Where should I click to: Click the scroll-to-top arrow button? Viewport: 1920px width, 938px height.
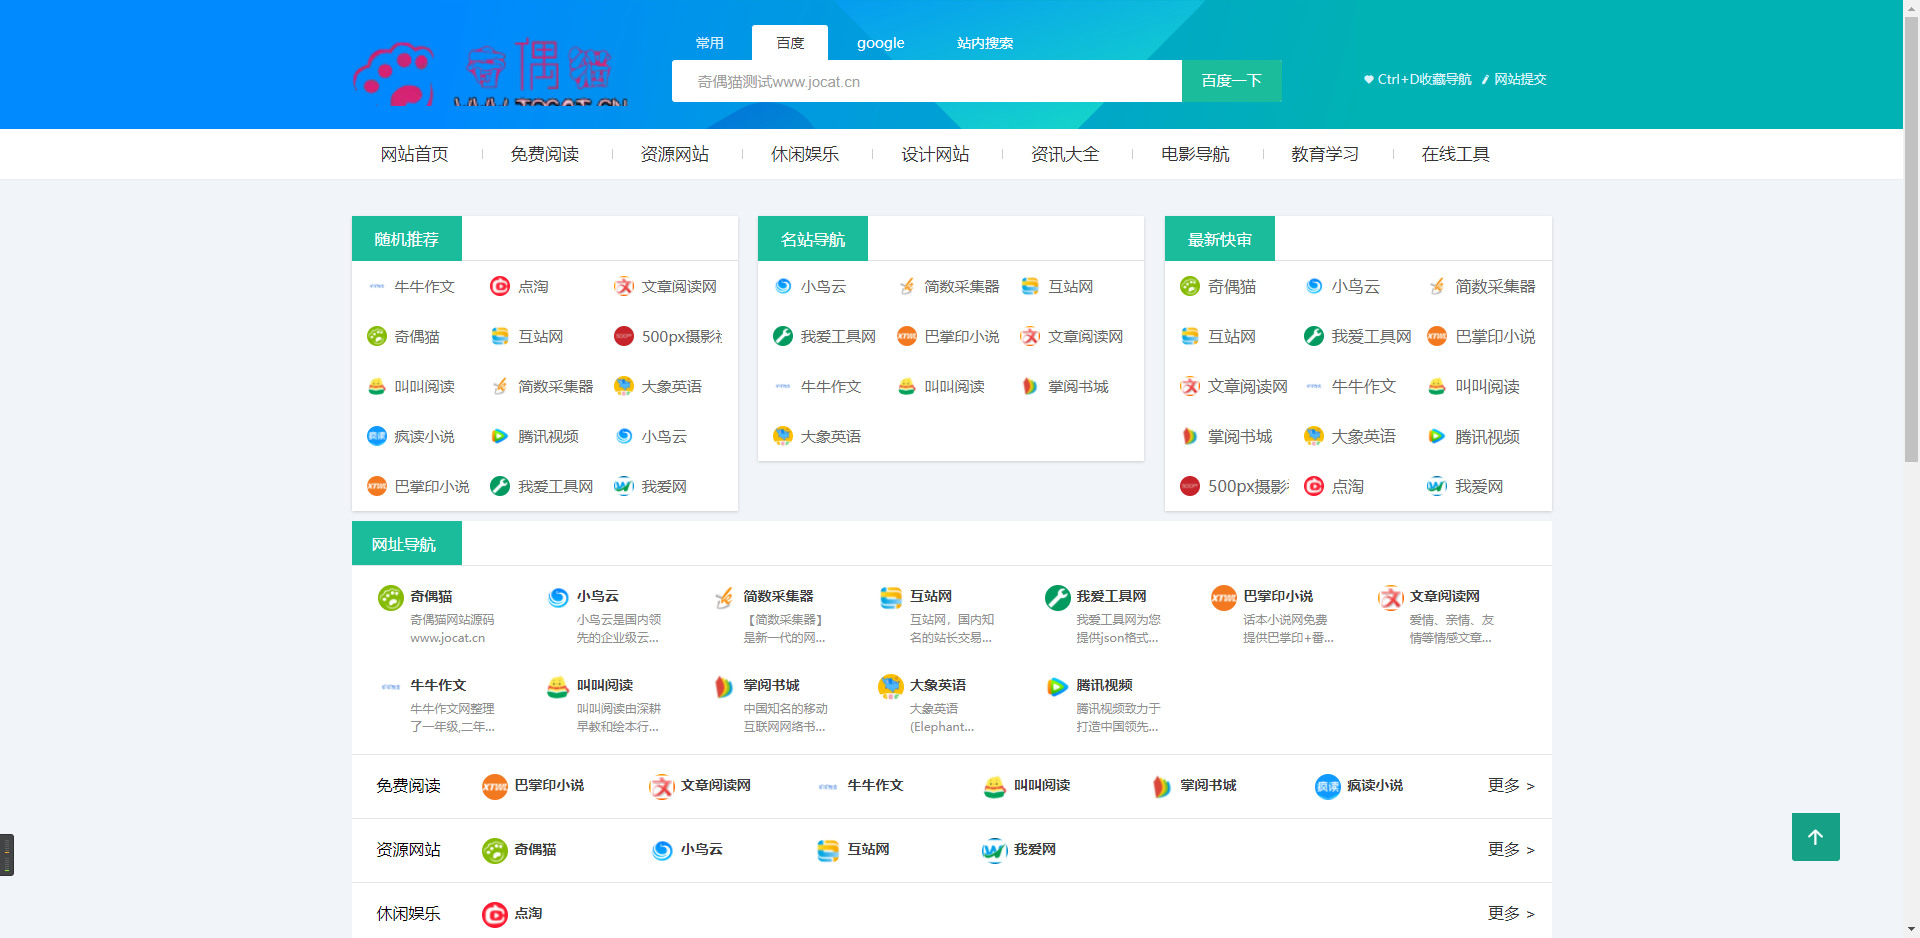1815,837
